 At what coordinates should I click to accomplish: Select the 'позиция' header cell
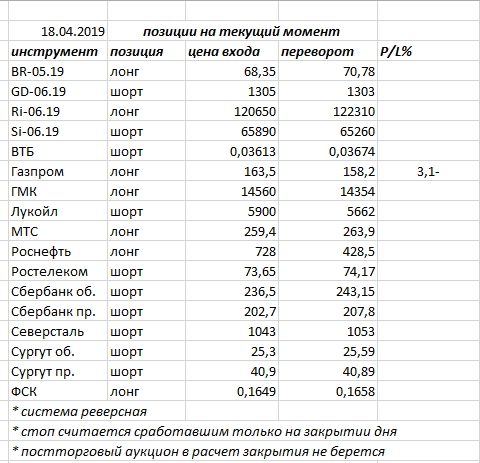click(146, 51)
